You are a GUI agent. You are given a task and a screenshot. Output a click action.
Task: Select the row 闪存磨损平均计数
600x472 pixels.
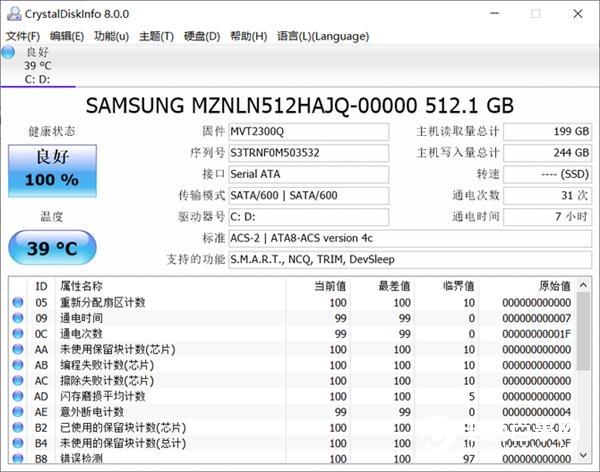293,396
